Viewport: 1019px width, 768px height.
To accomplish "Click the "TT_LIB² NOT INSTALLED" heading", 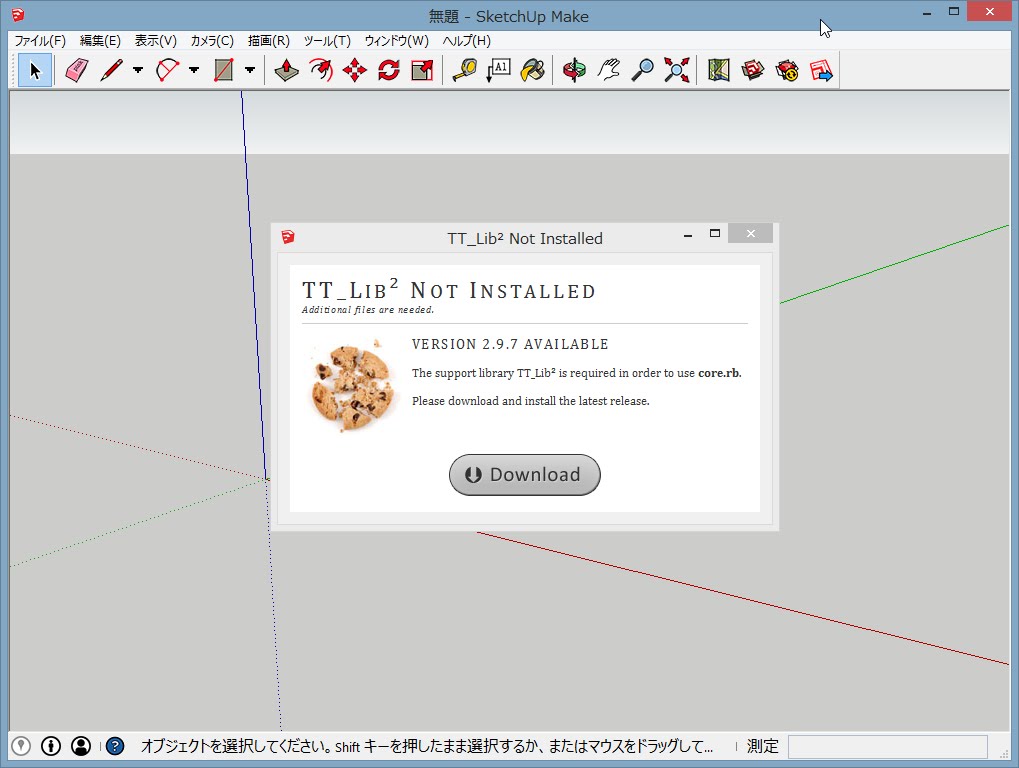I will tap(449, 290).
